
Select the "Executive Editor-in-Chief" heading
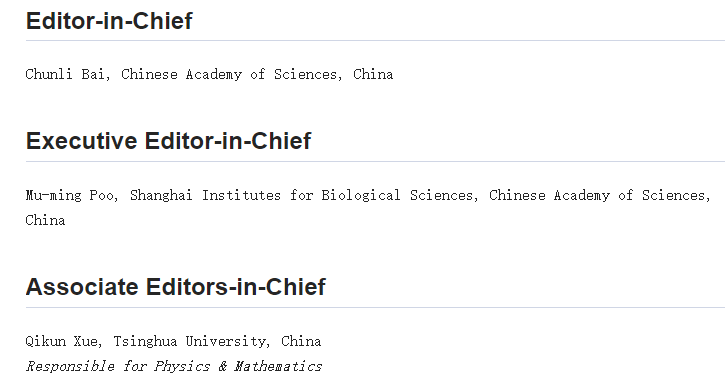tap(169, 141)
